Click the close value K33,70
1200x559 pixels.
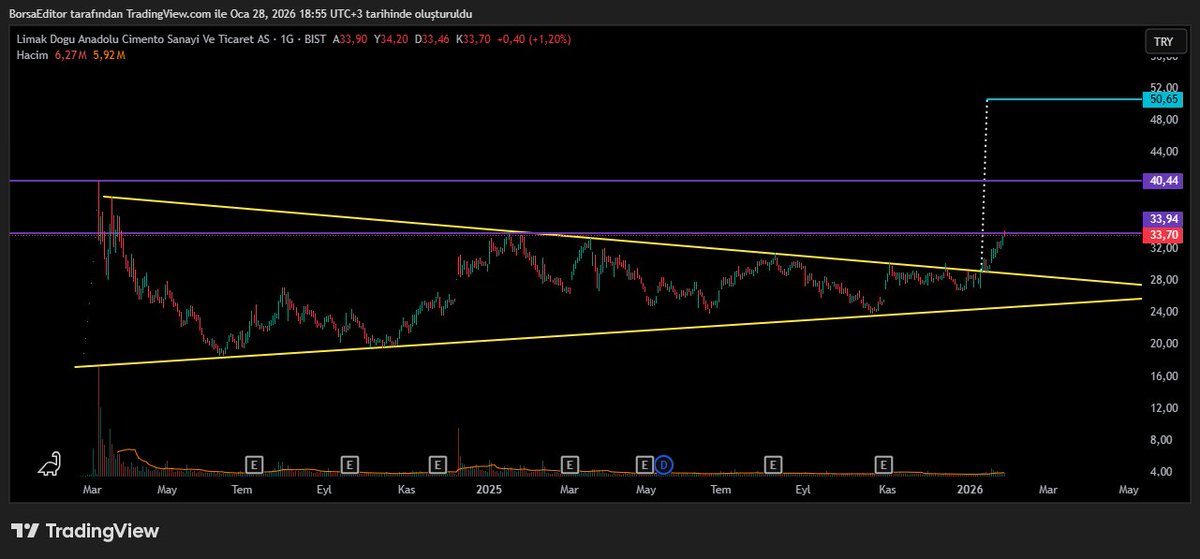coord(473,39)
